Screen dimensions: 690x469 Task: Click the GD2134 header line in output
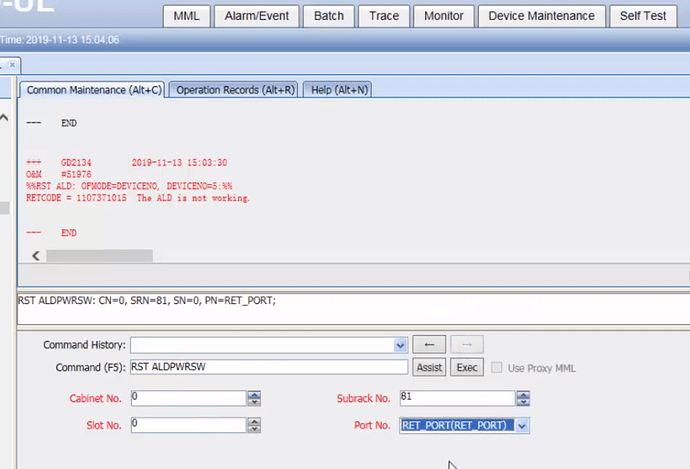127,162
